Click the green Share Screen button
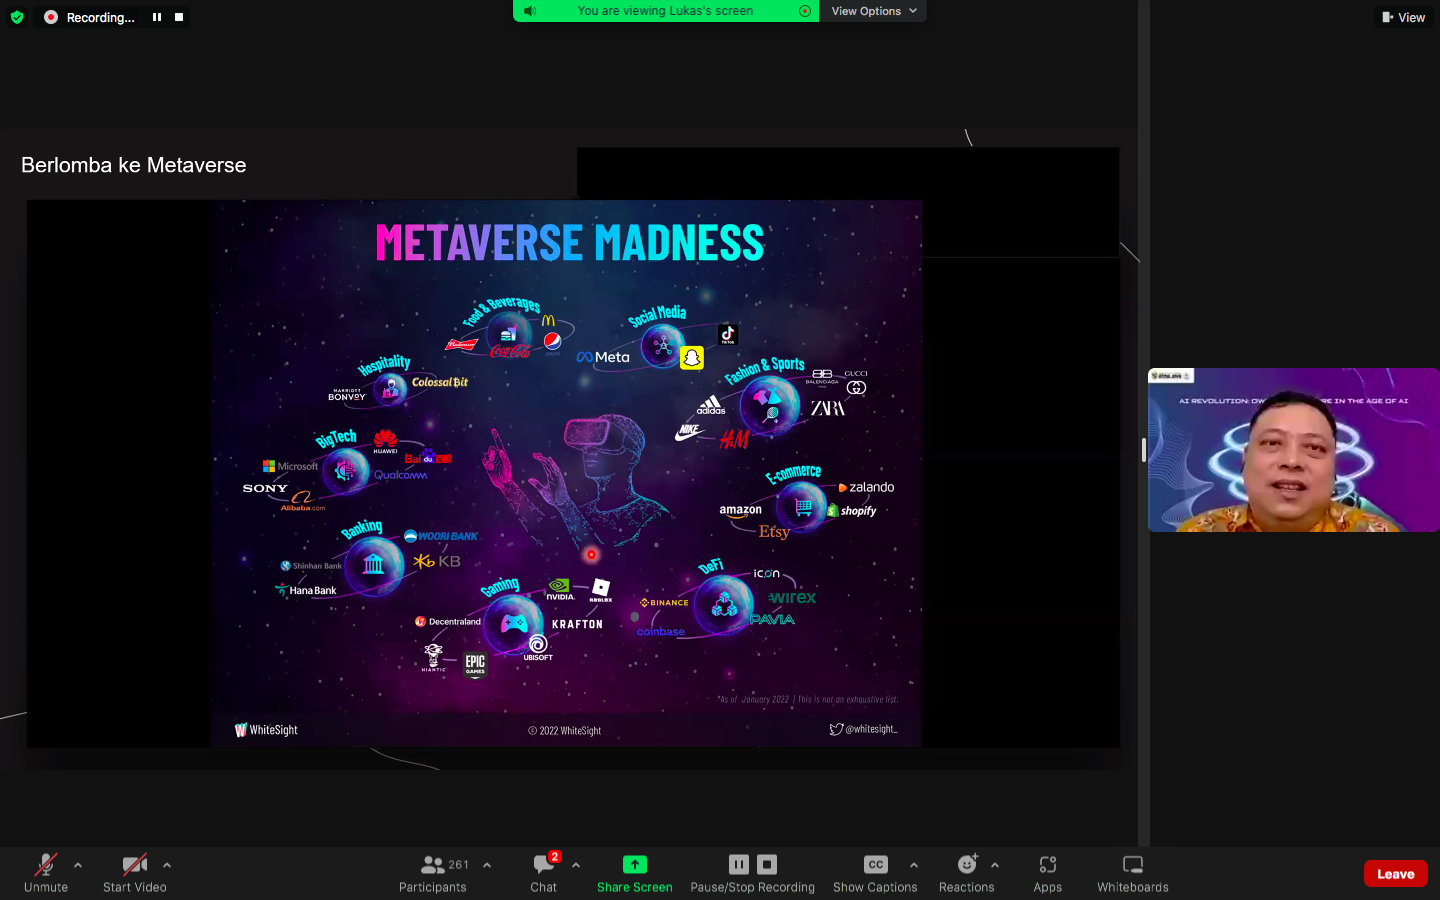Image resolution: width=1440 pixels, height=900 pixels. [x=635, y=872]
